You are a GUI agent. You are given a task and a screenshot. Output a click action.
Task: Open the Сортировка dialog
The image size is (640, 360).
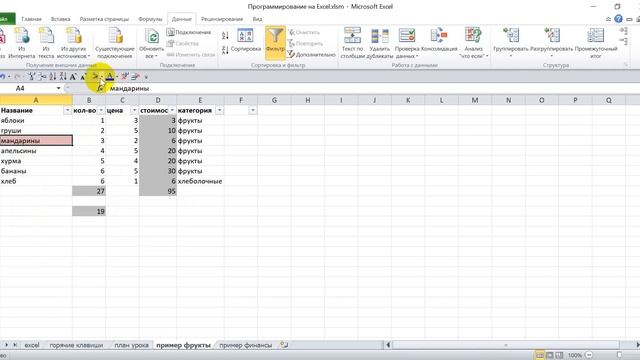click(245, 40)
